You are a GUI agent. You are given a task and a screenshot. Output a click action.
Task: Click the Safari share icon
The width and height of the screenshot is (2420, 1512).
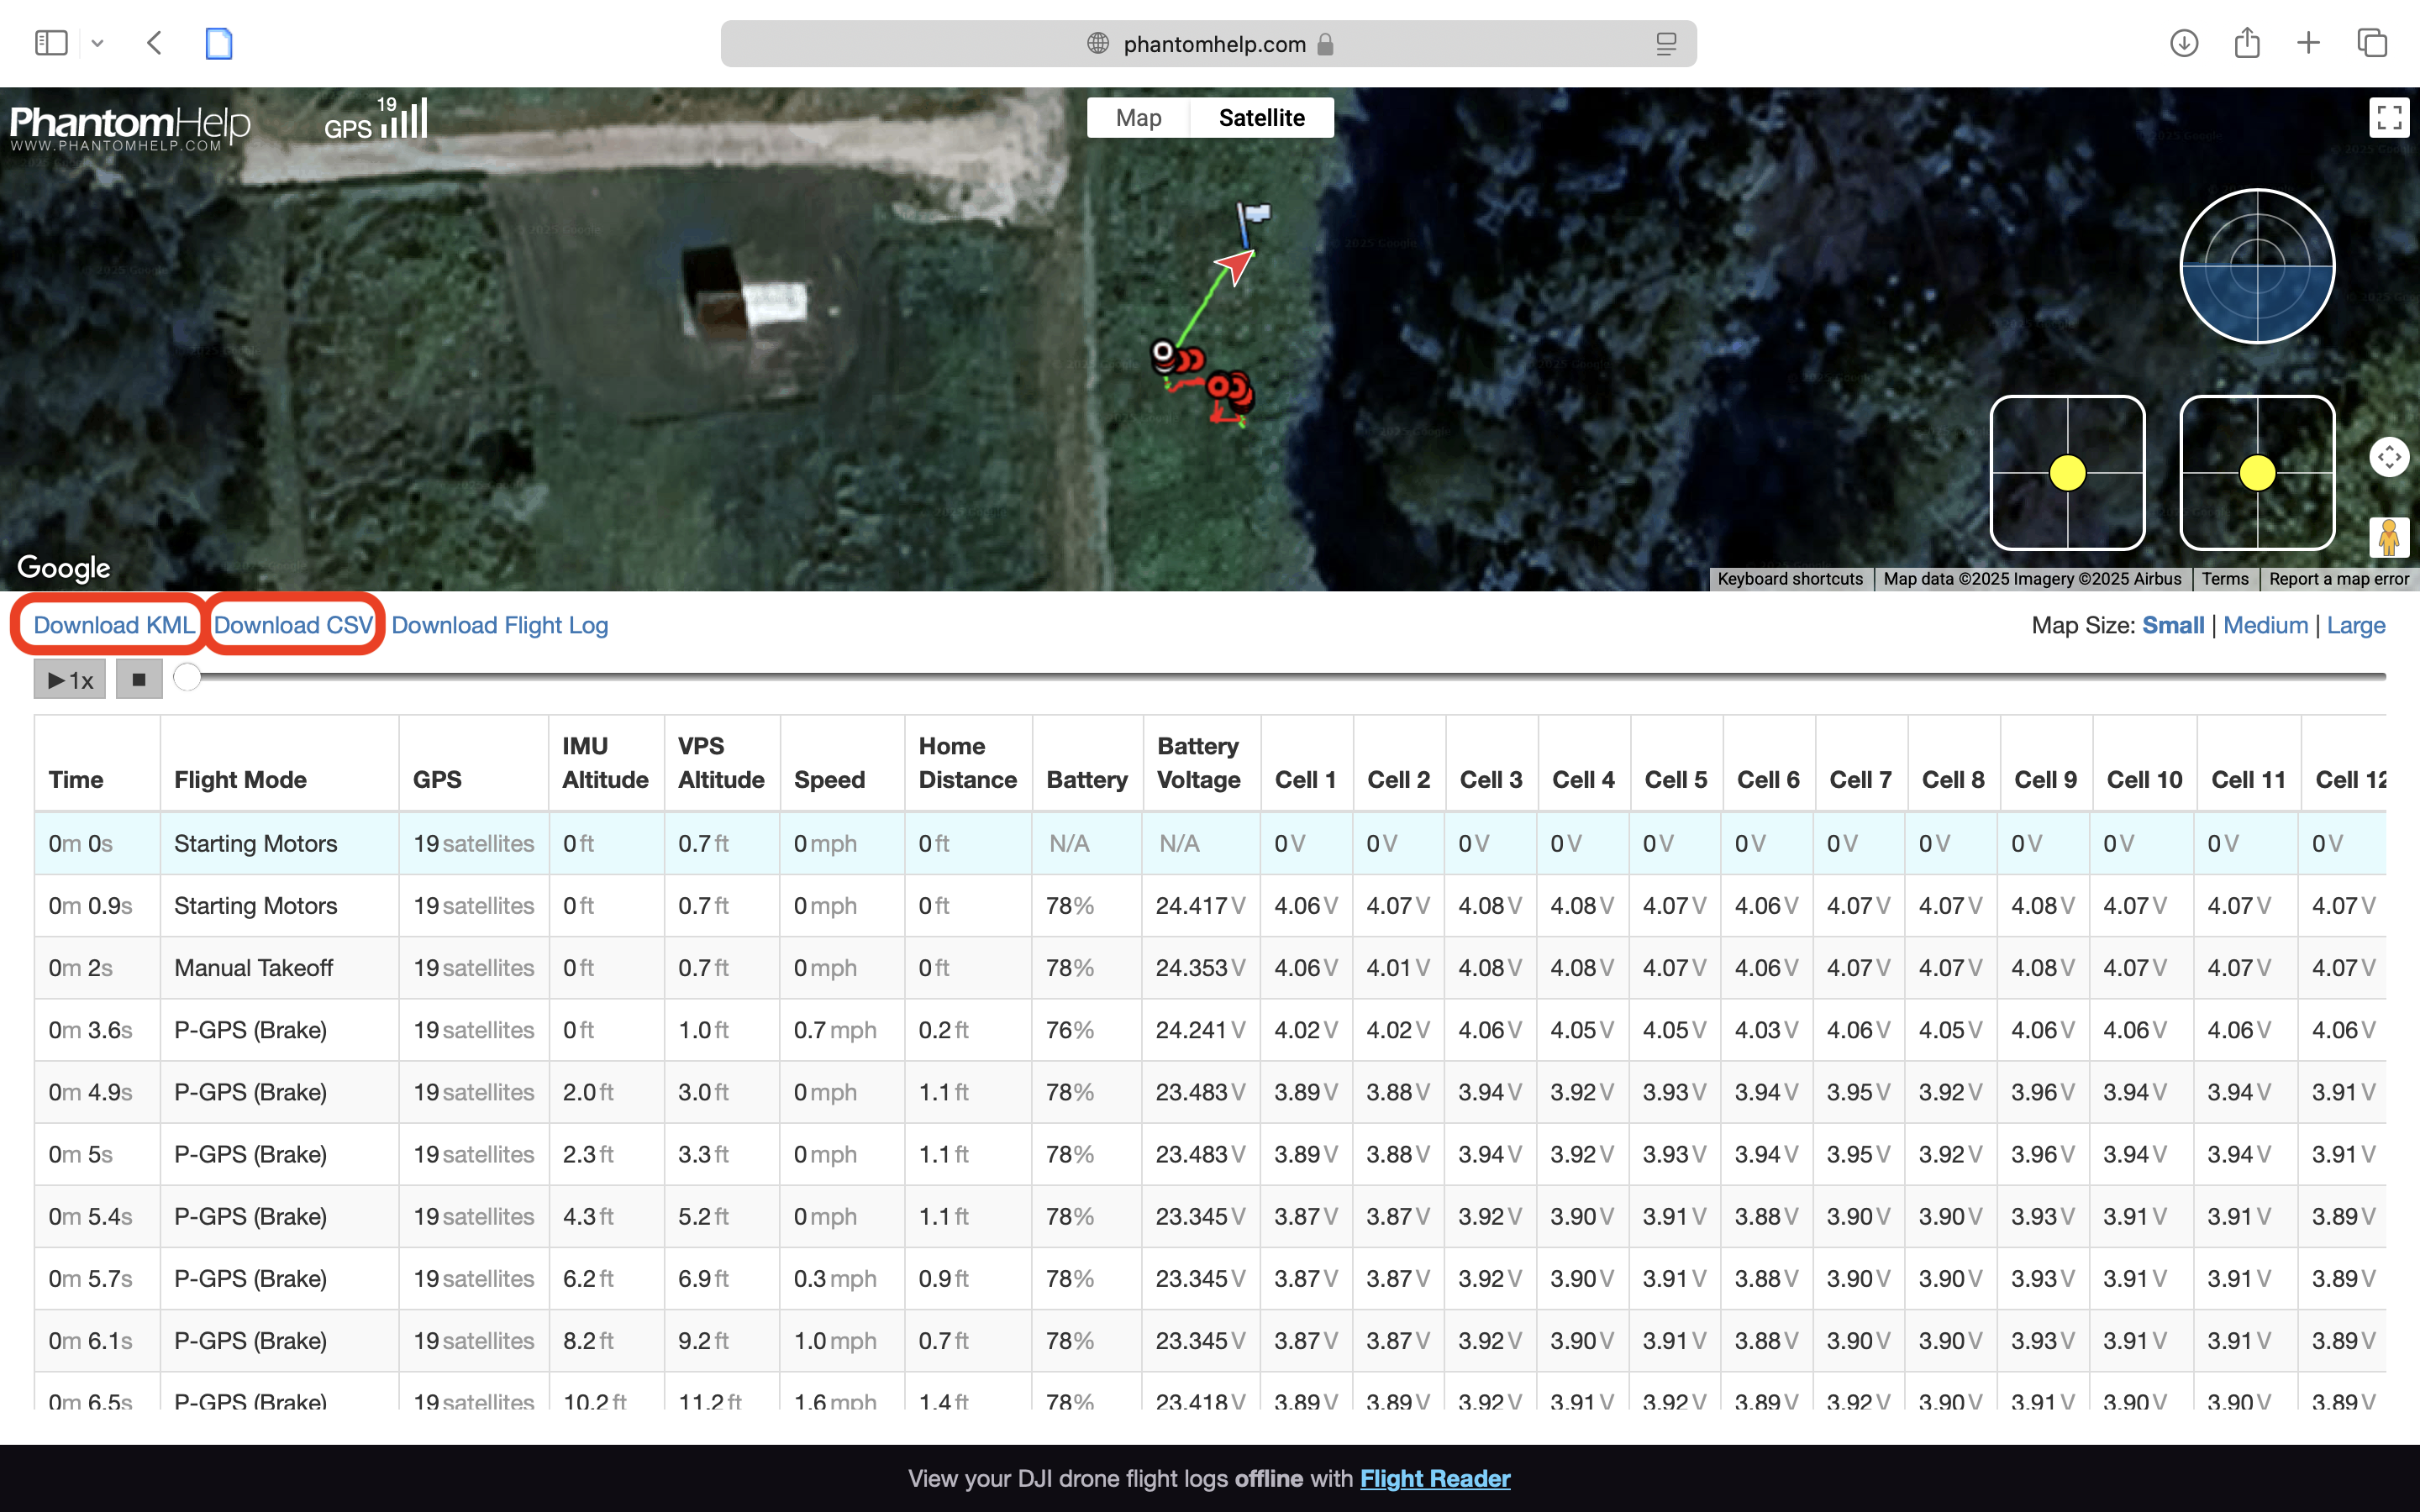pyautogui.click(x=2247, y=43)
